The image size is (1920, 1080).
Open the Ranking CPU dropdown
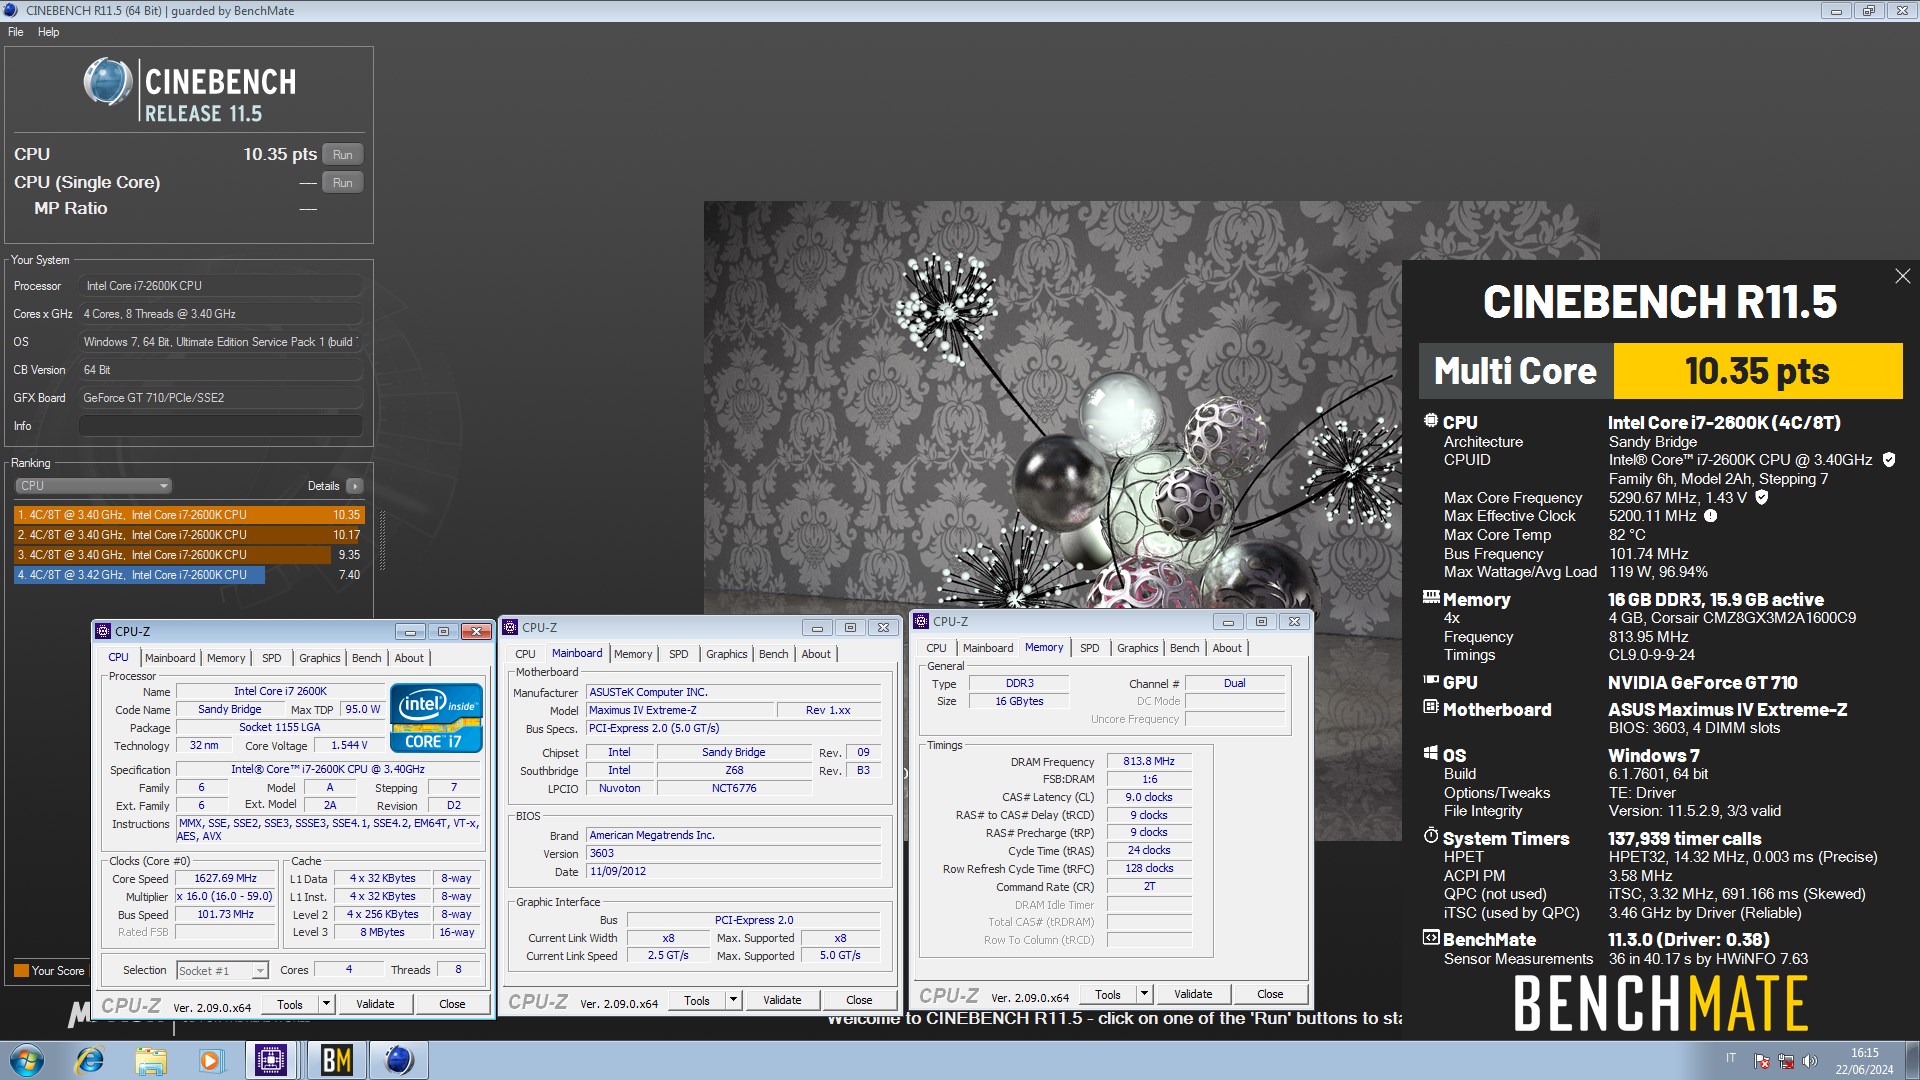point(94,486)
